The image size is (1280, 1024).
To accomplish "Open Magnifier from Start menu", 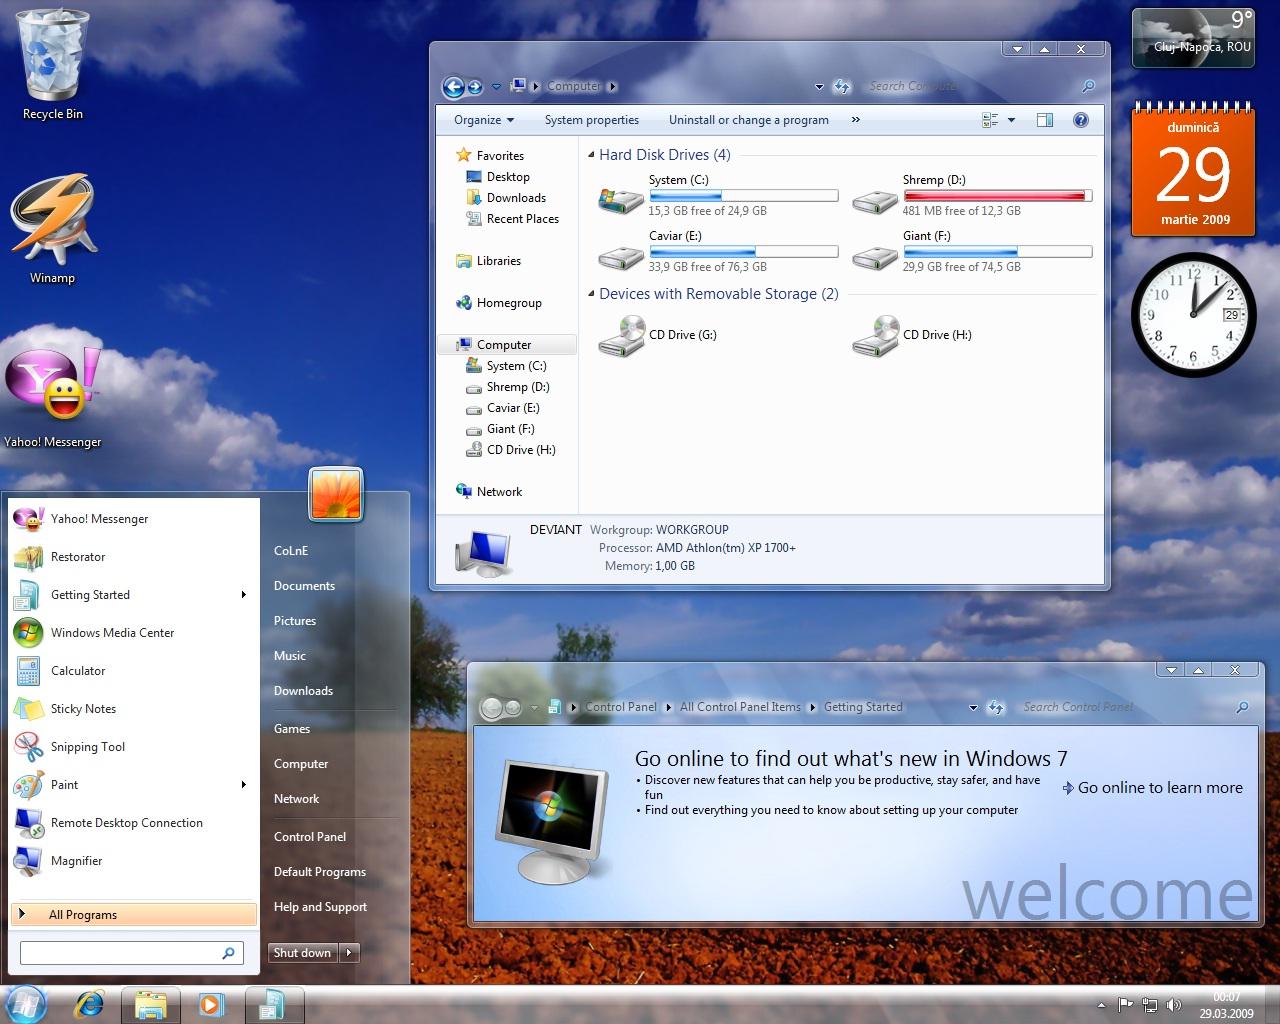I will (134, 861).
